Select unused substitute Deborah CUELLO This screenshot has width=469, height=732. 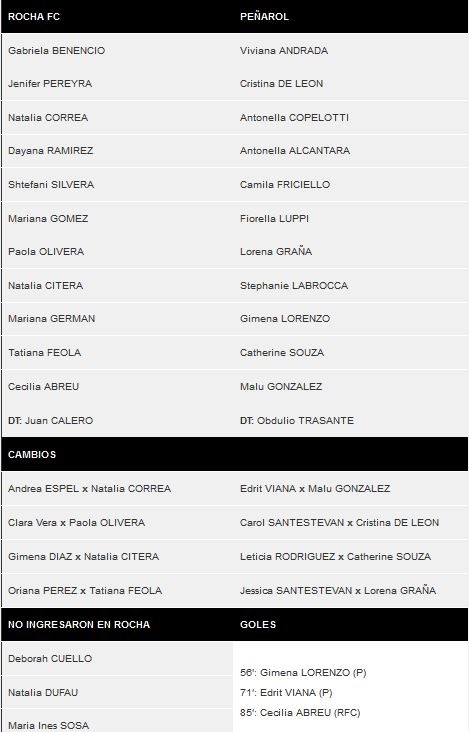[50, 658]
